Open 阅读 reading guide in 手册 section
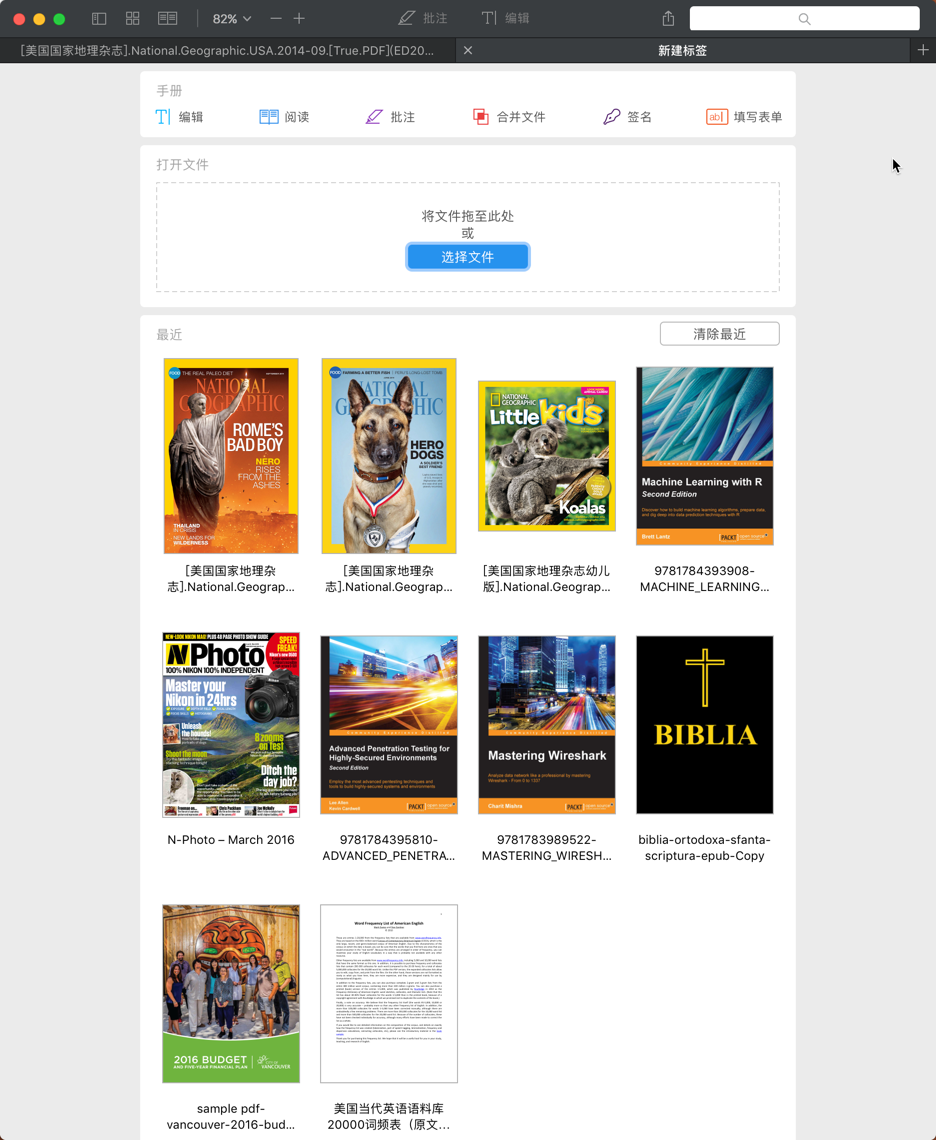936x1140 pixels. 284,117
